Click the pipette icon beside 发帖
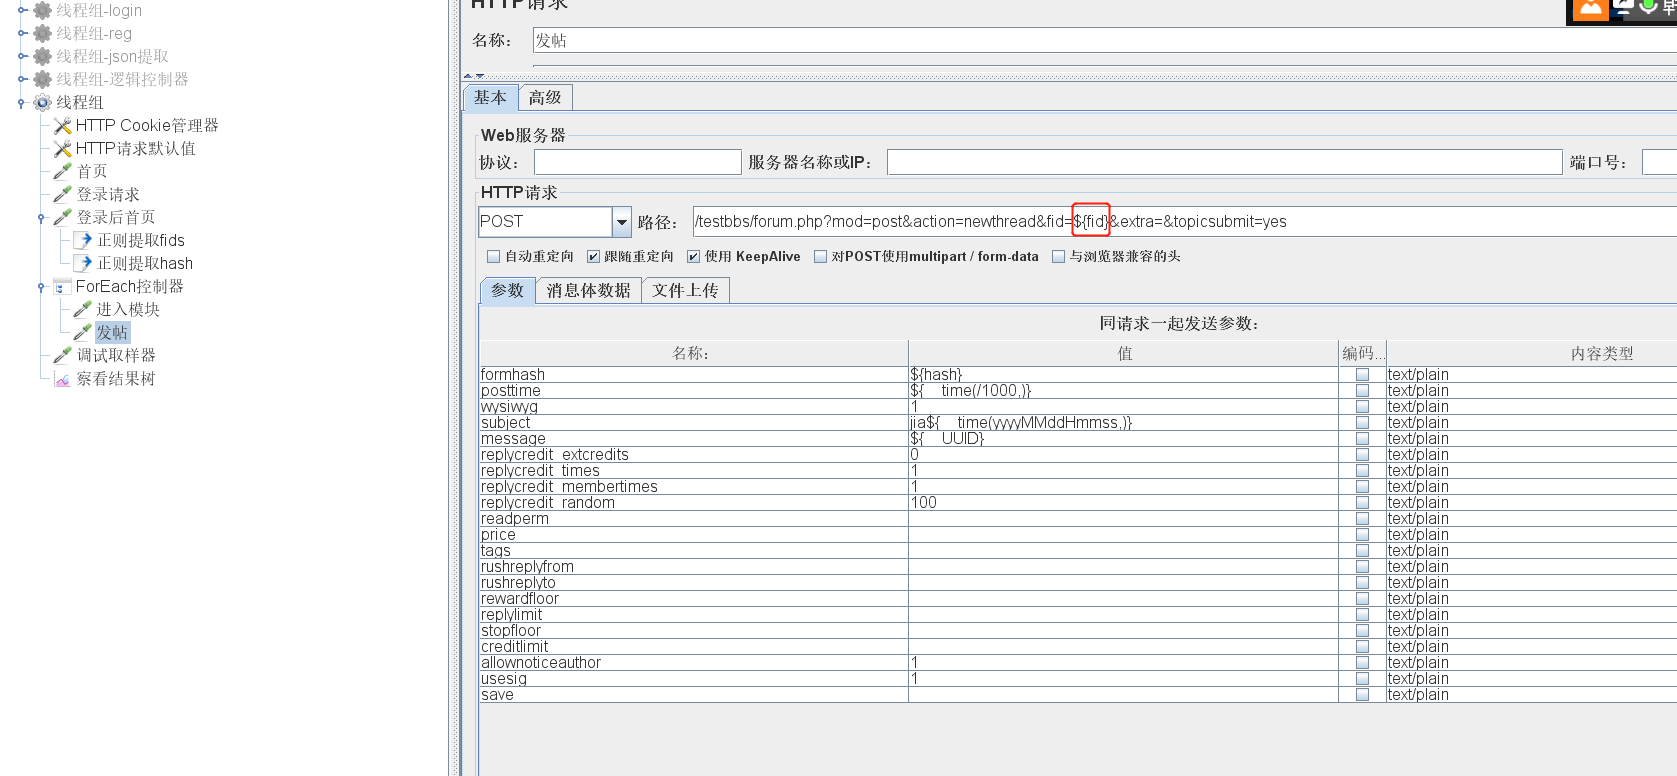The height and width of the screenshot is (776, 1677). (83, 332)
